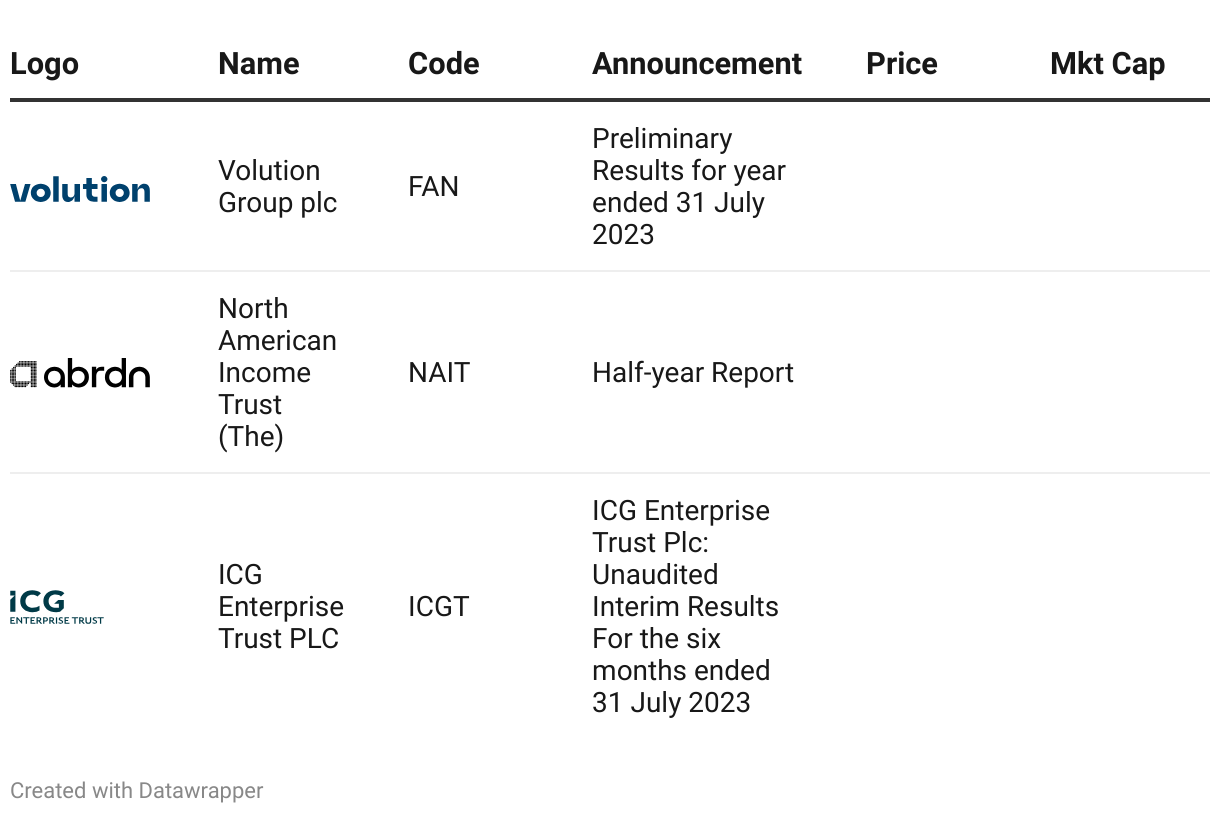Select the Mkt Cap column header
The height and width of the screenshot is (814, 1220).
click(x=1108, y=64)
